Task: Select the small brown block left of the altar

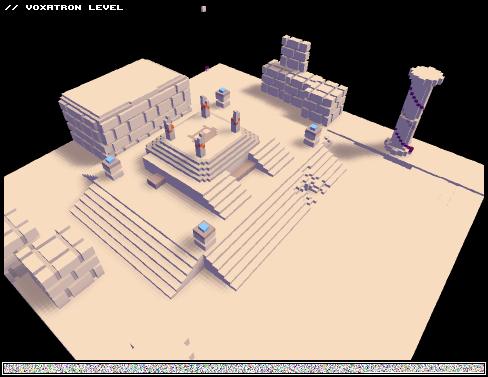Action: 156,181
